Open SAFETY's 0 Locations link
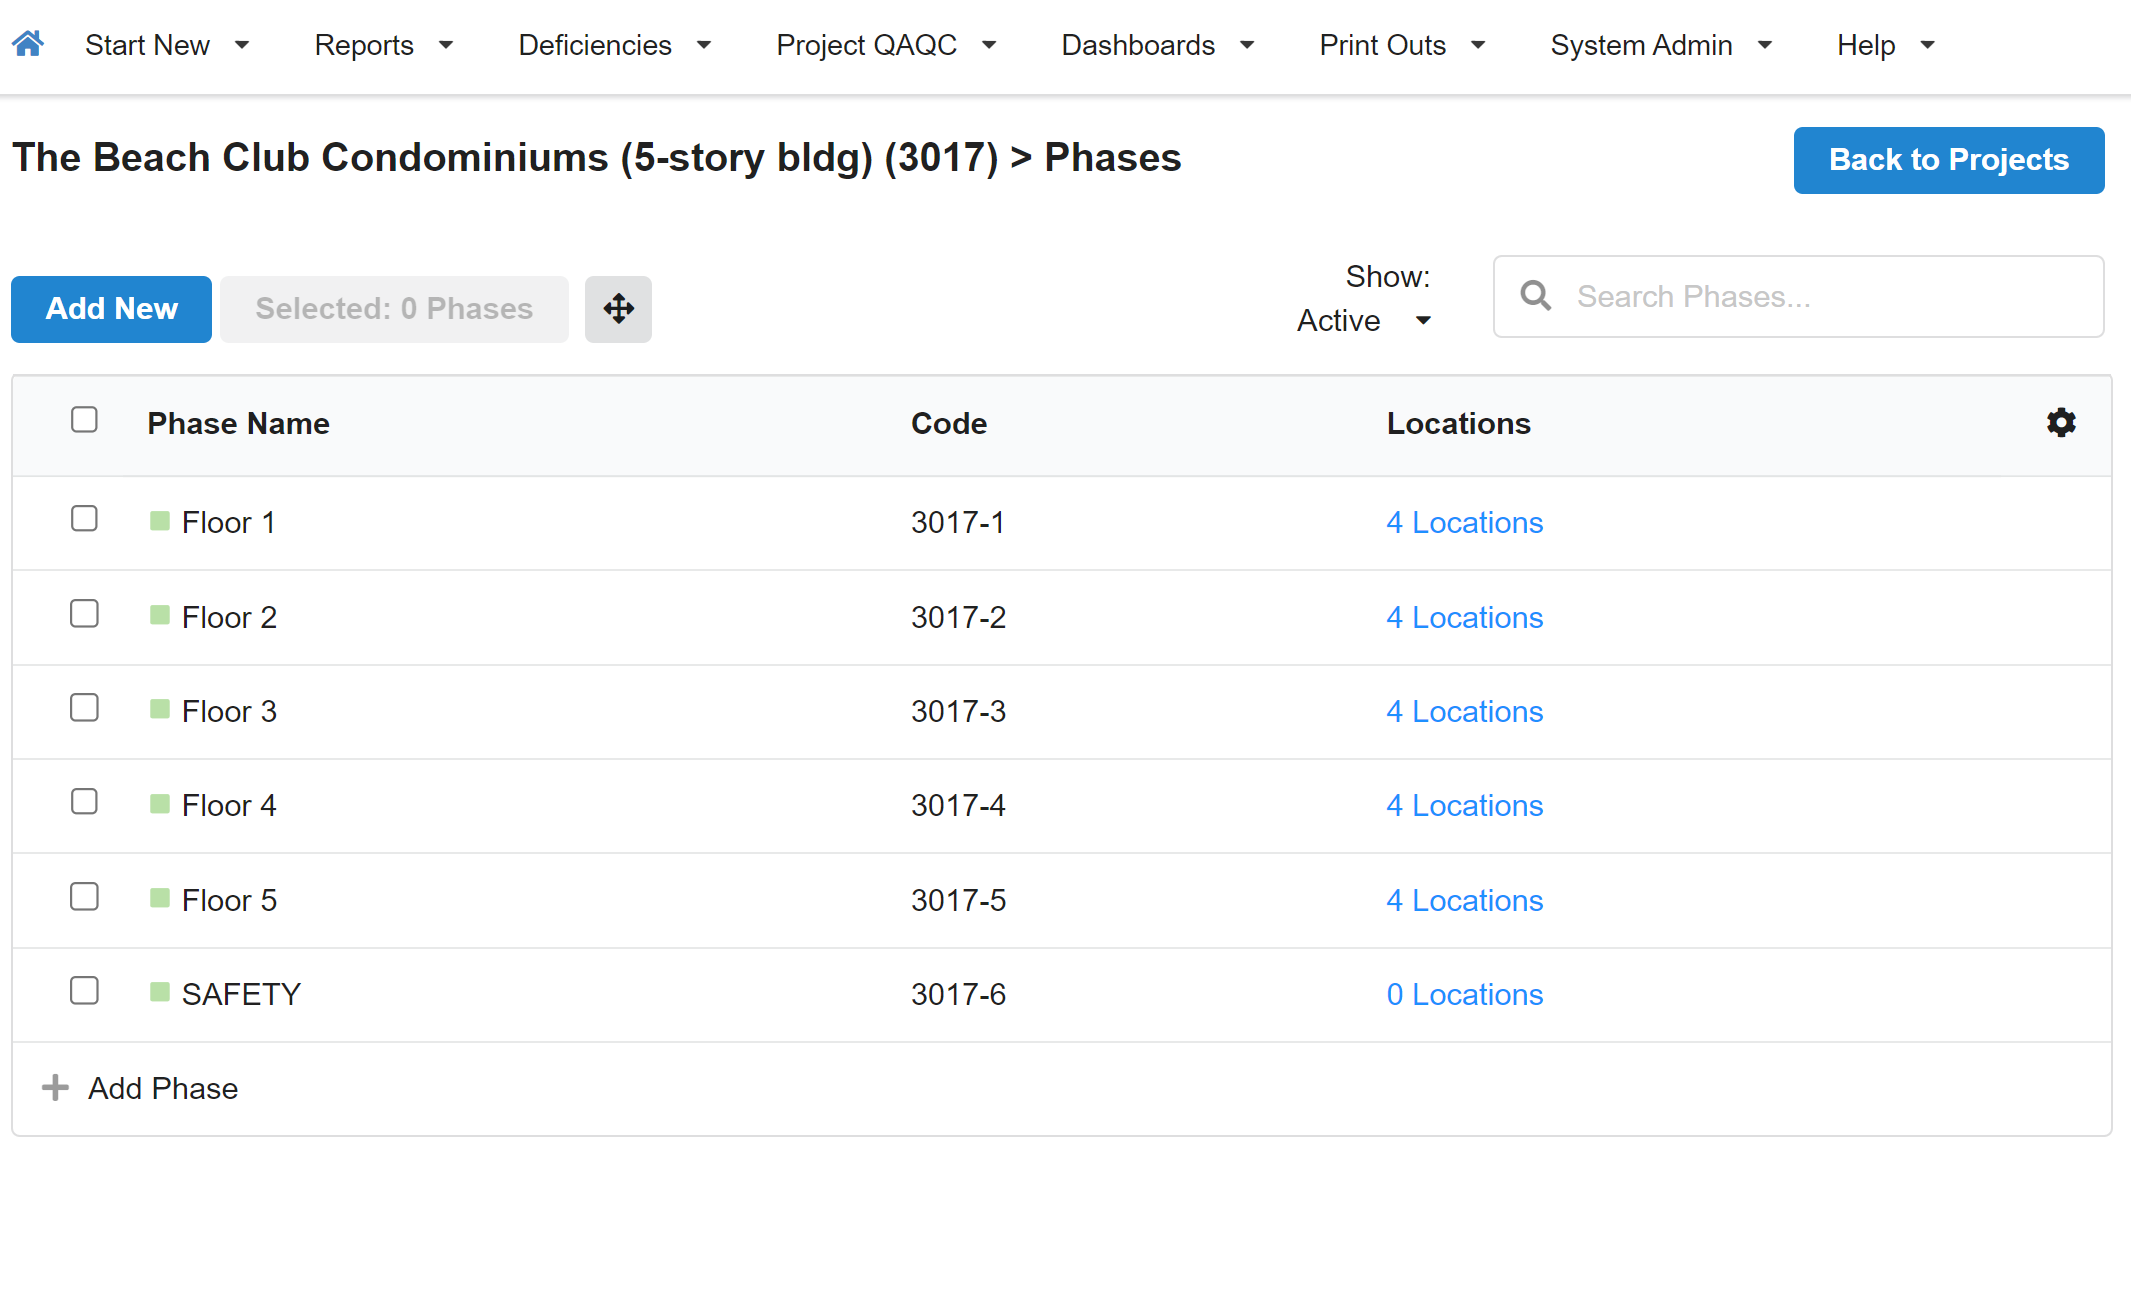Viewport: 2131px width, 1299px height. click(1465, 994)
